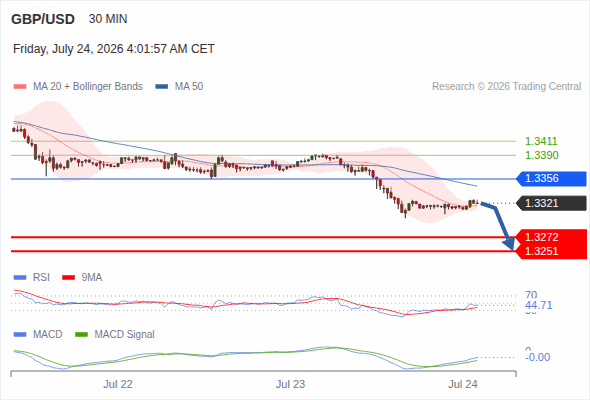This screenshot has width=590, height=400.
Task: Click the GBP/USD pair title
Action: coord(43,19)
